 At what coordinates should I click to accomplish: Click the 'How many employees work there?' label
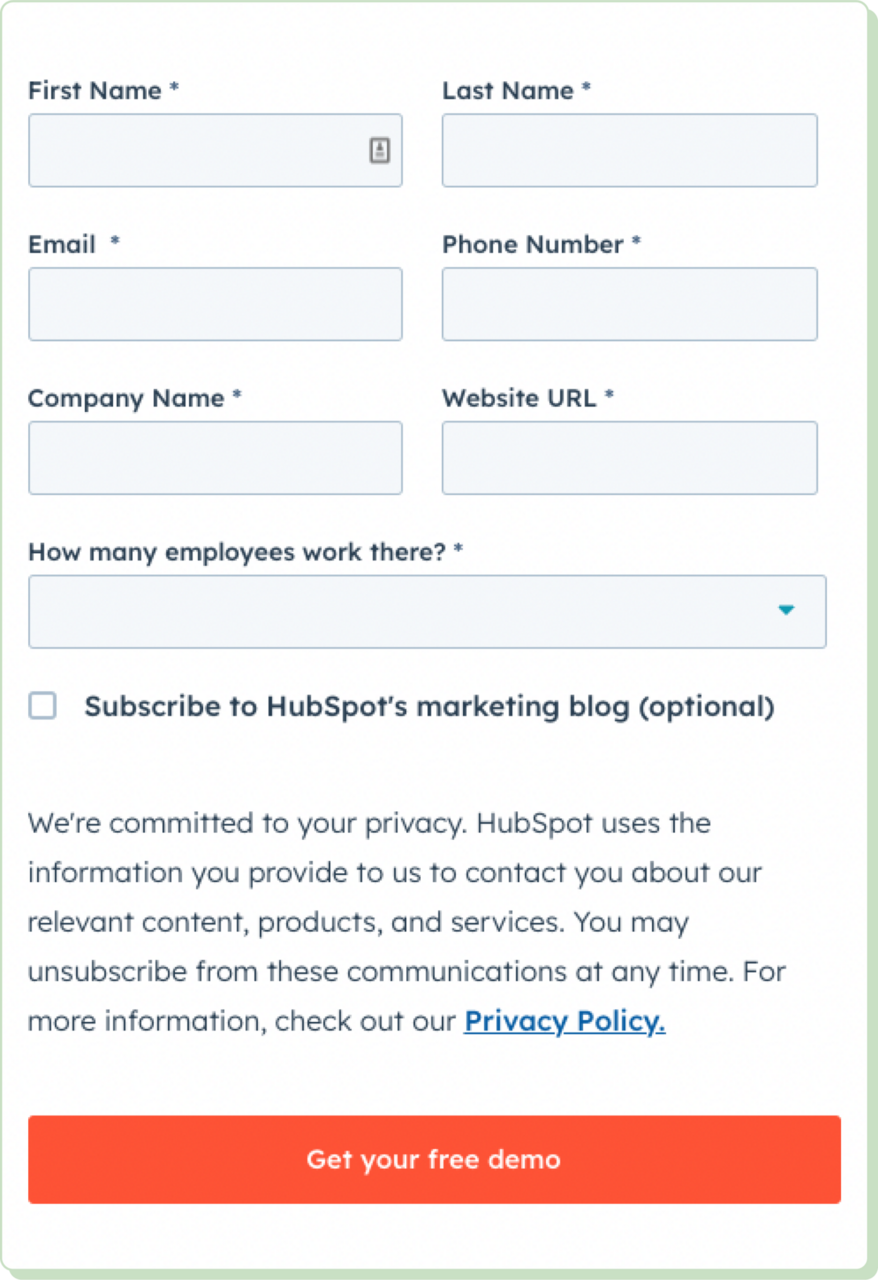tap(237, 552)
